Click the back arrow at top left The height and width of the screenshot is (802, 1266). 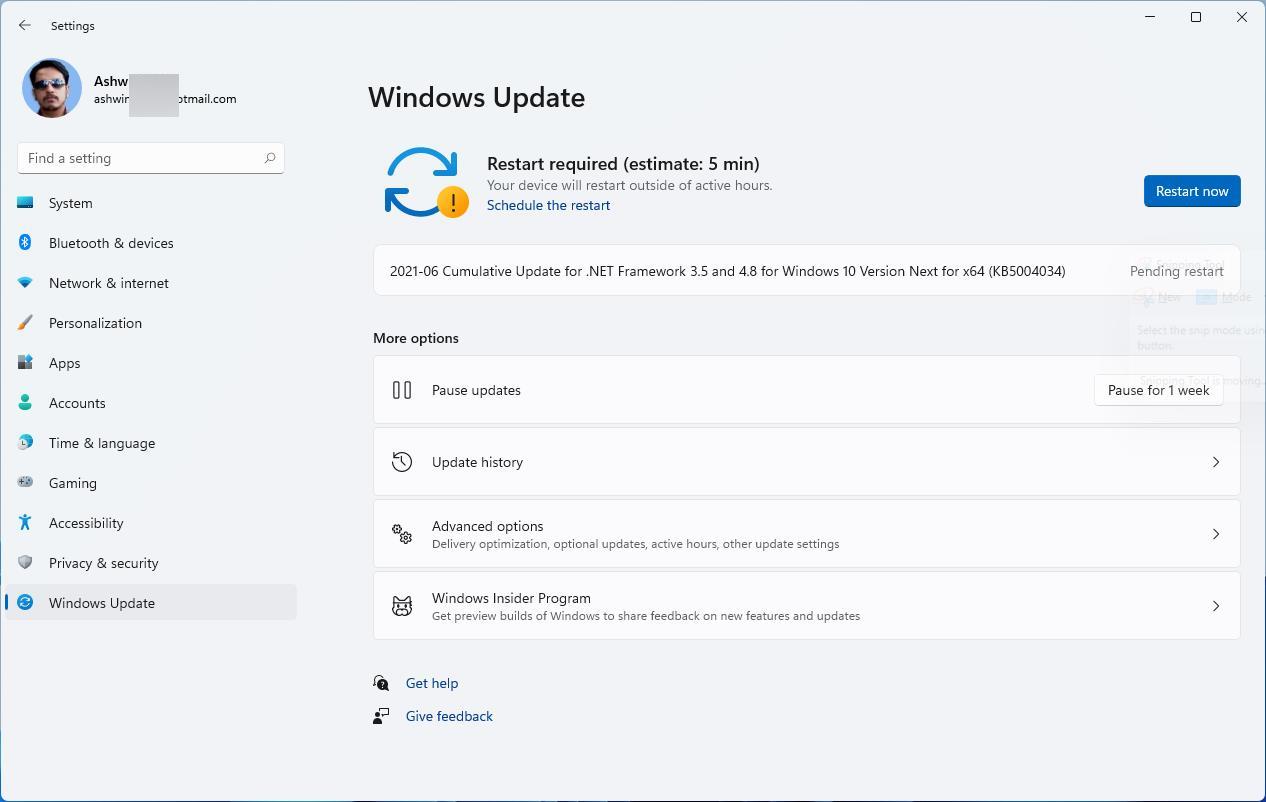point(24,25)
